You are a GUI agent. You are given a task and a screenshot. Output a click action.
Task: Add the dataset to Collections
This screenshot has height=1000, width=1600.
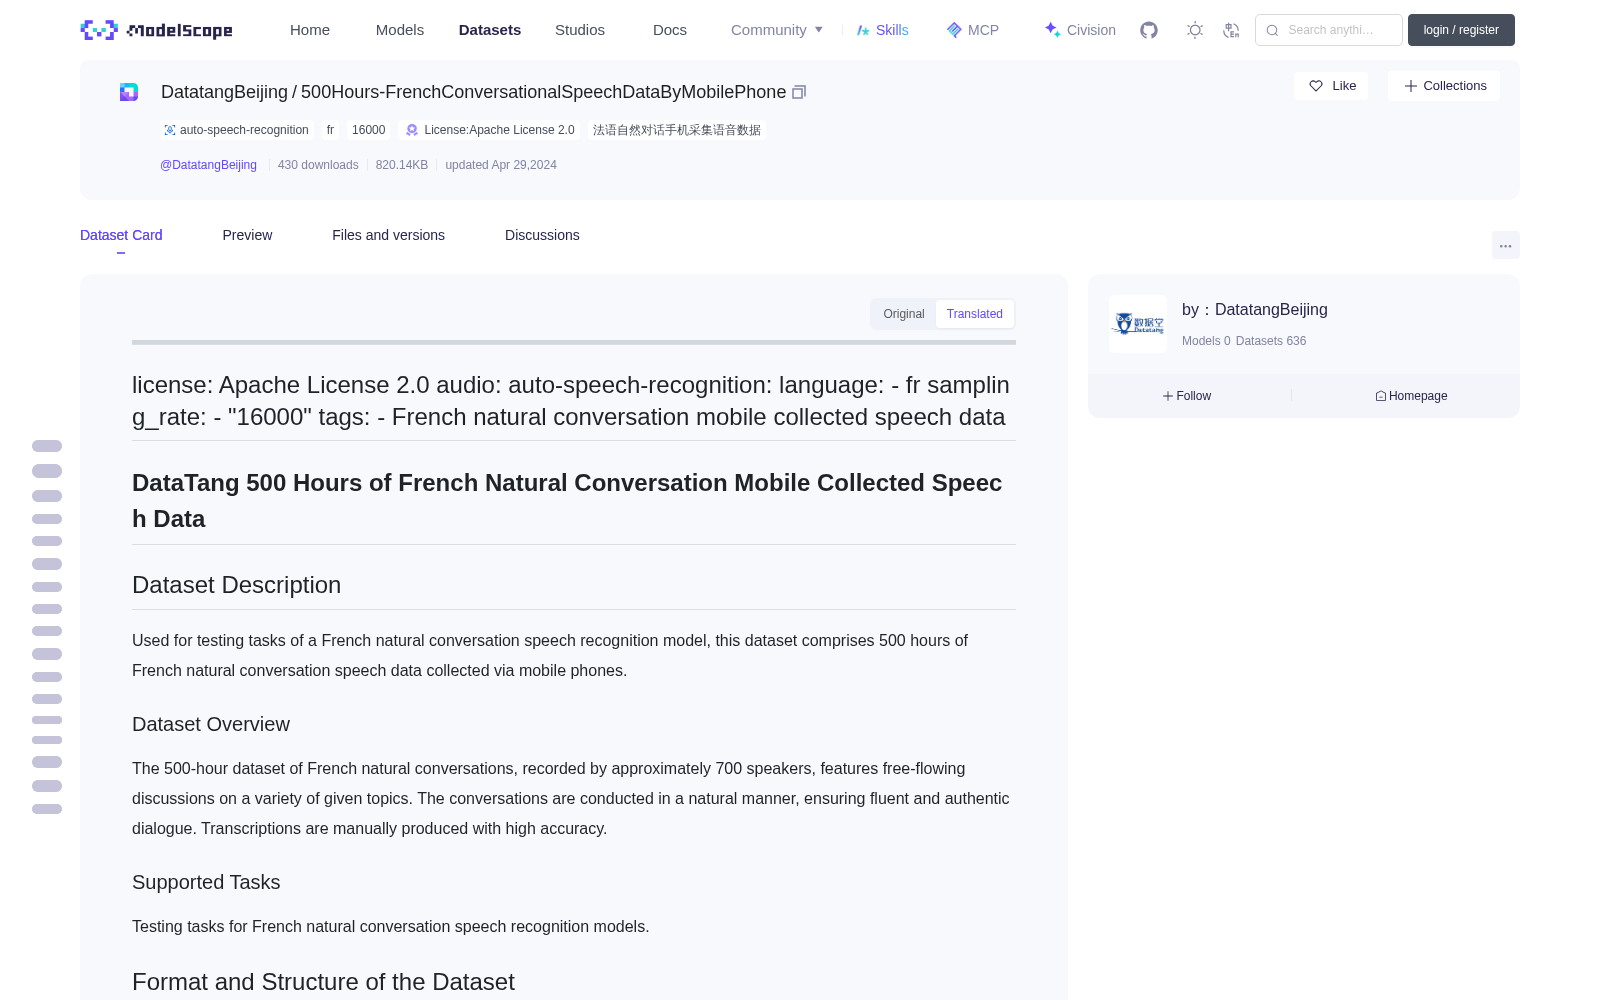1444,86
